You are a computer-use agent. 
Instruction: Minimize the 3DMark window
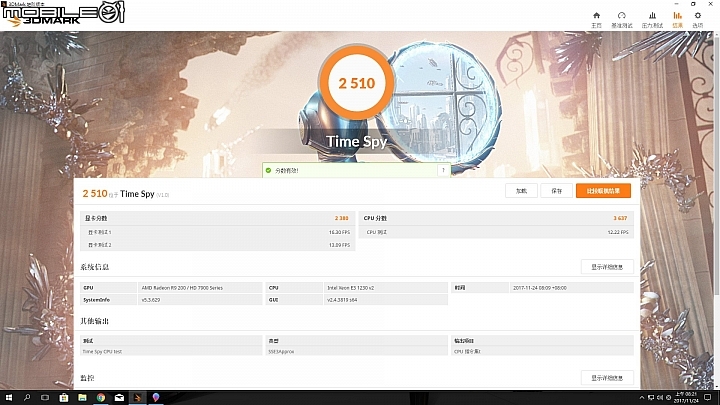coord(676,4)
